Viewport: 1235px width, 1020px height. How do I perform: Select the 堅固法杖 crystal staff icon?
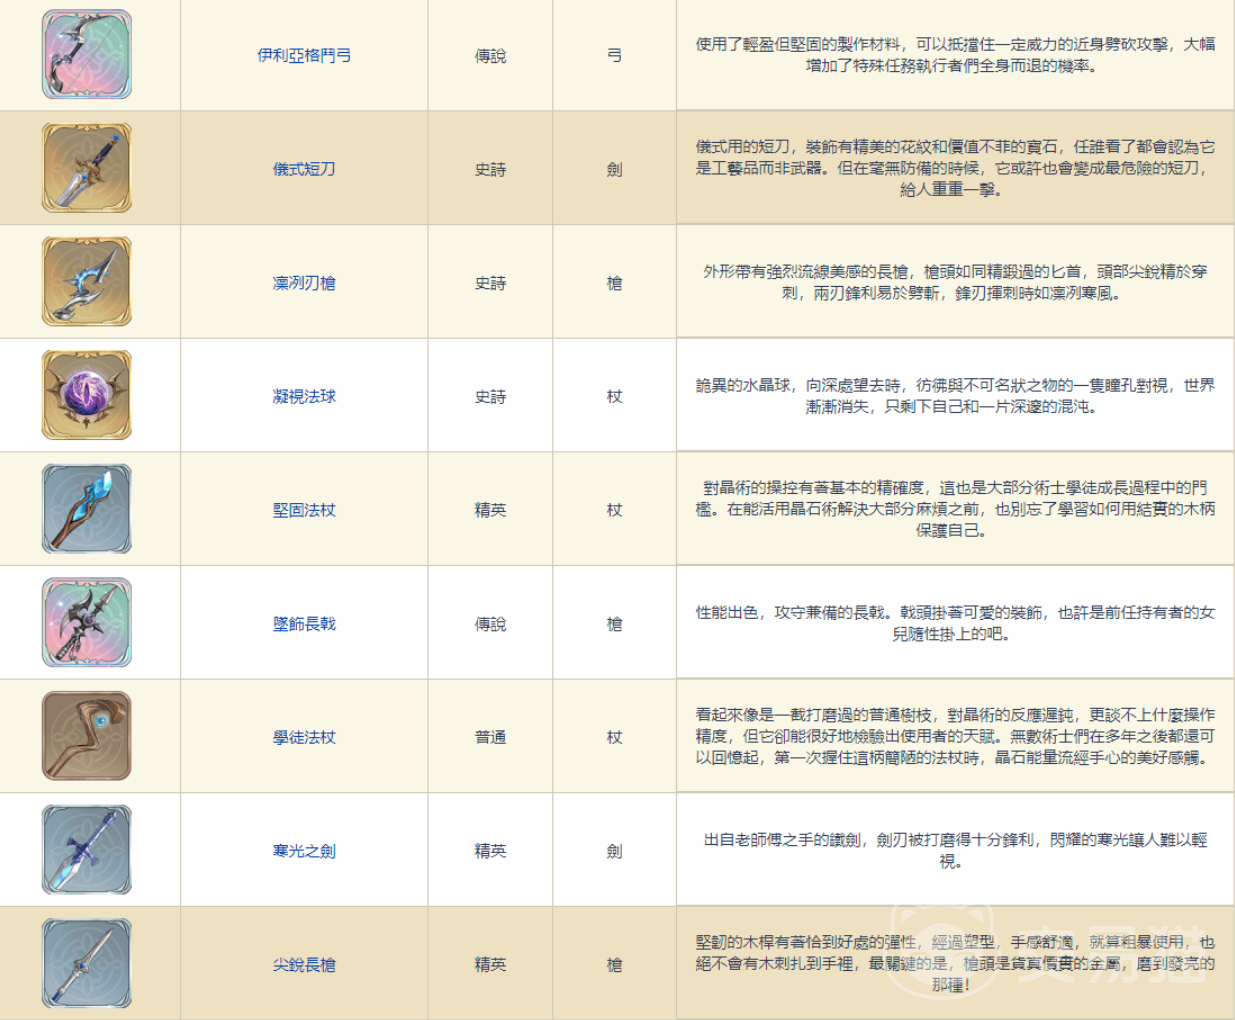point(87,509)
